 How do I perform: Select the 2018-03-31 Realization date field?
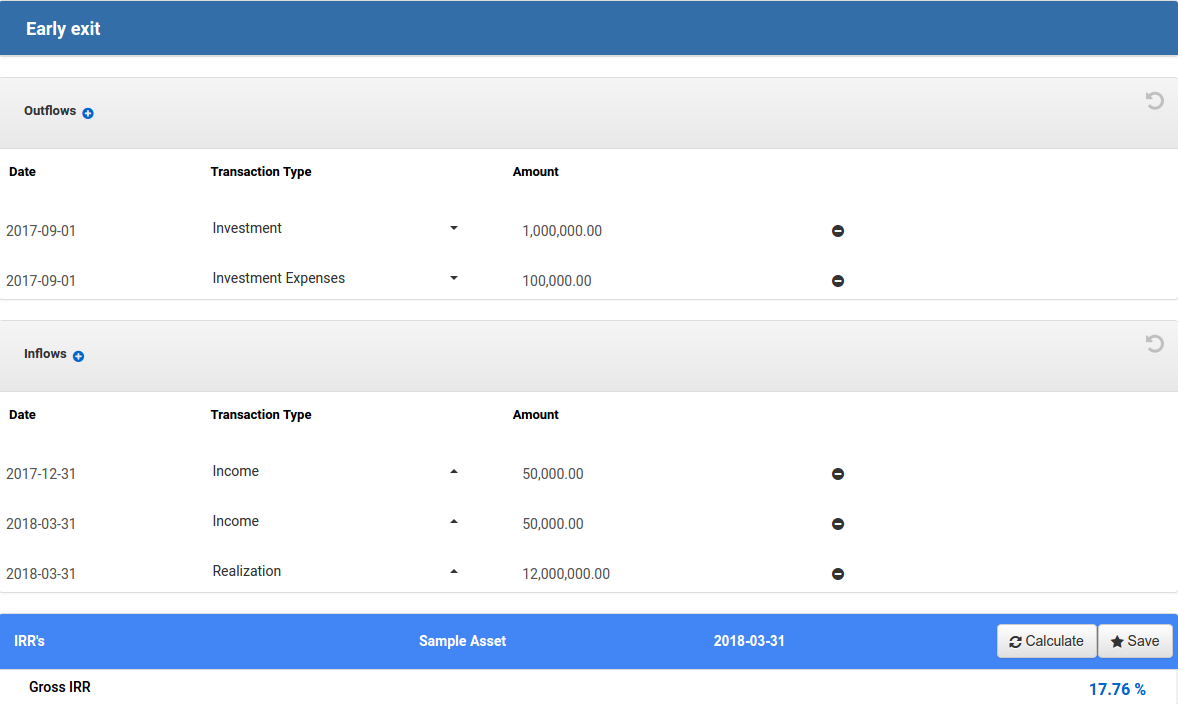(x=41, y=574)
